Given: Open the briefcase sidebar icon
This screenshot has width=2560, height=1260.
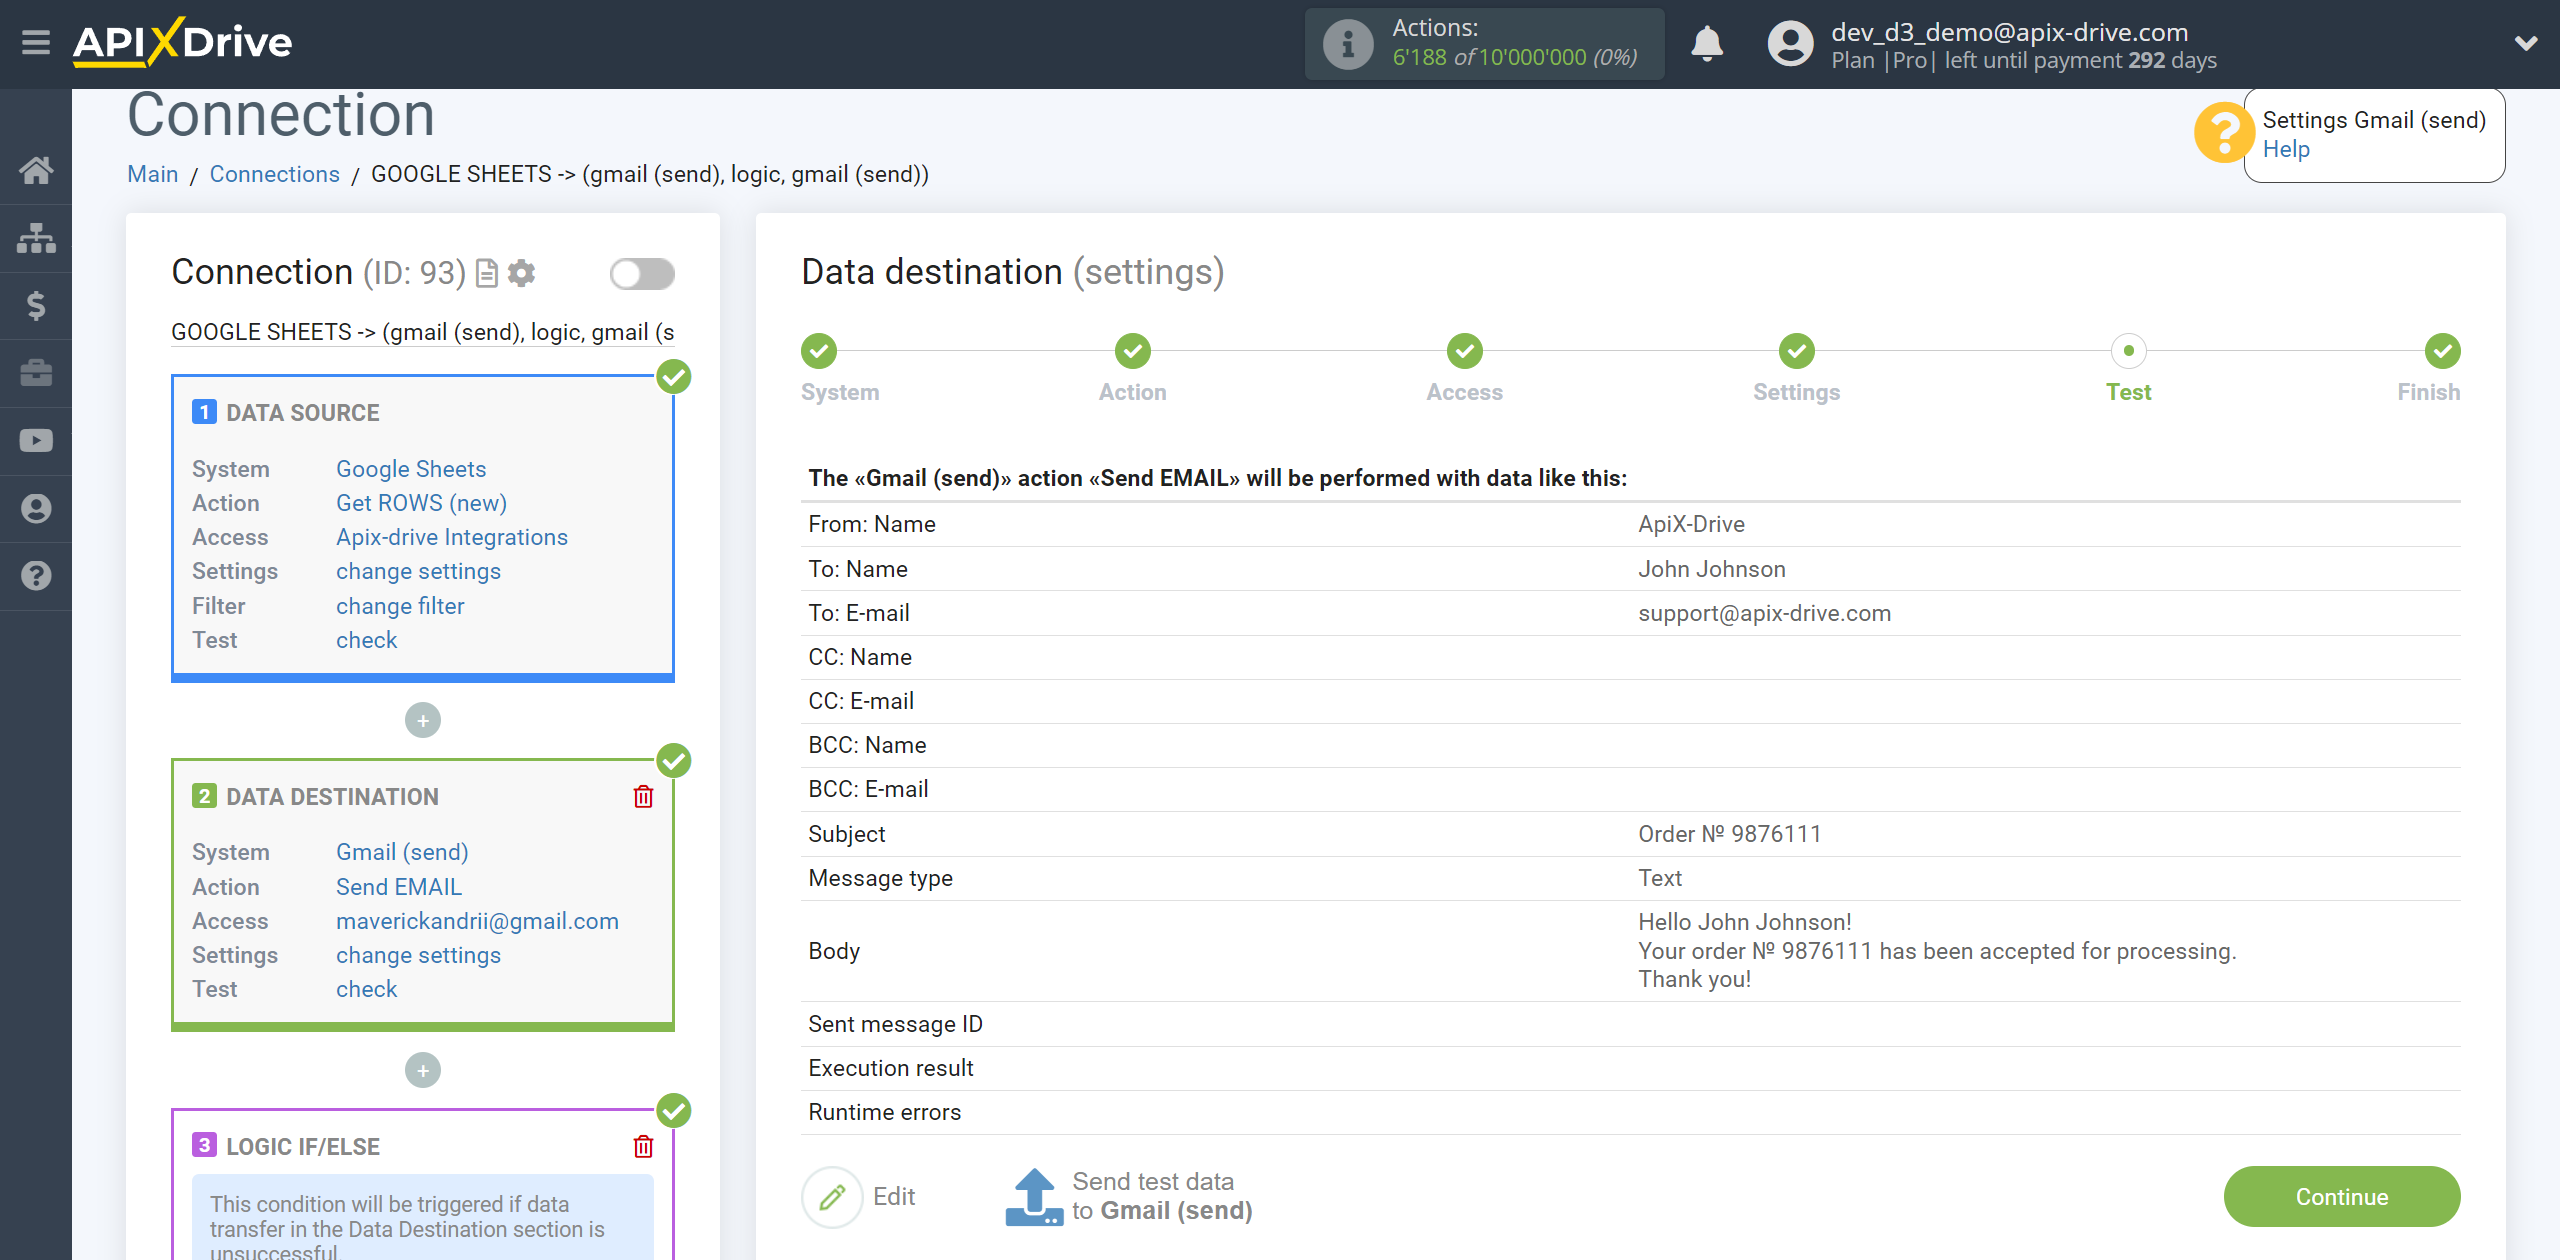Looking at the screenshot, I should point(36,373).
